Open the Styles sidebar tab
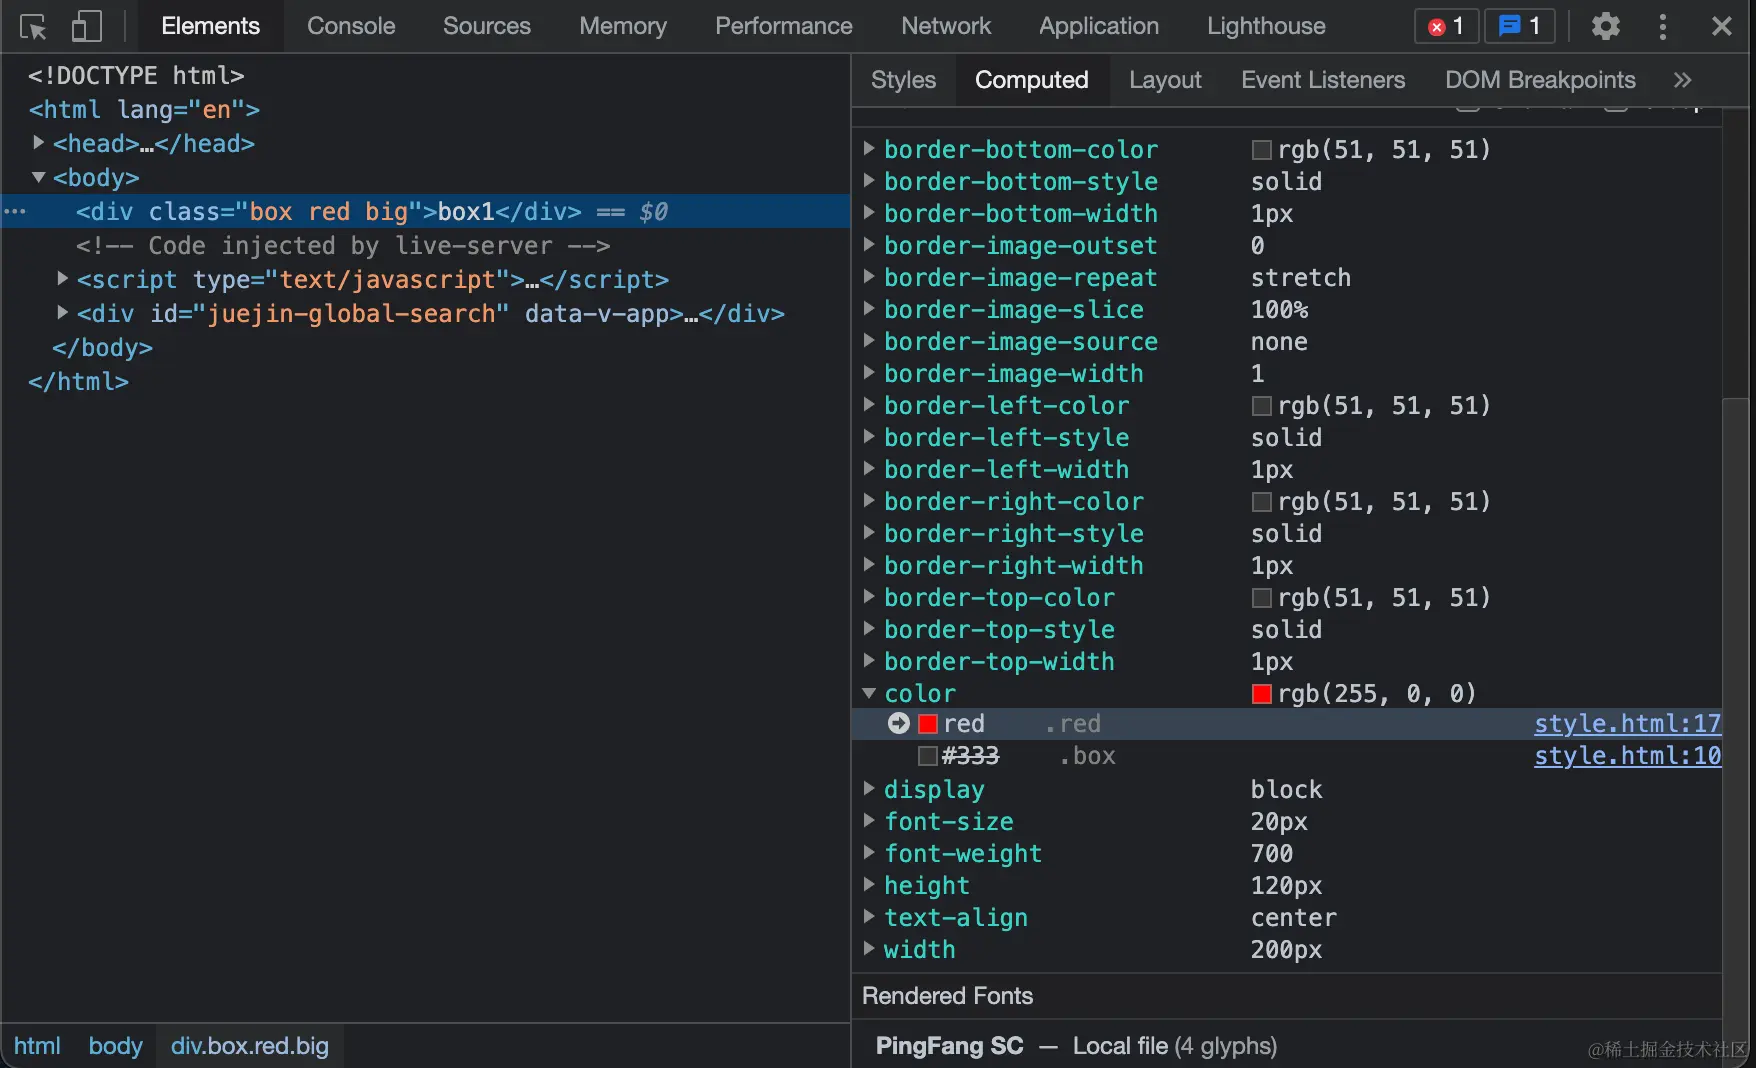This screenshot has height=1068, width=1756. click(x=903, y=80)
